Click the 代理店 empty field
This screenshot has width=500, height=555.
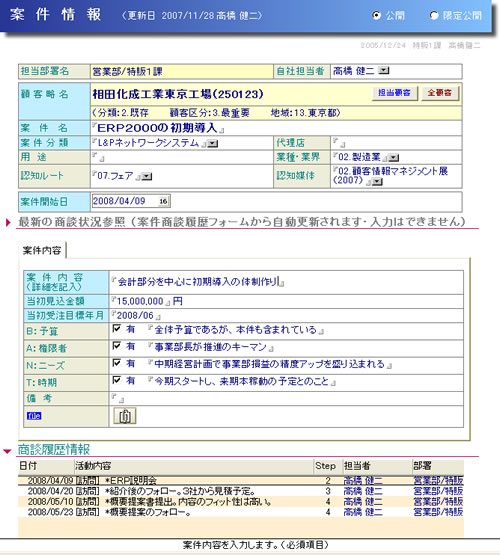click(339, 143)
